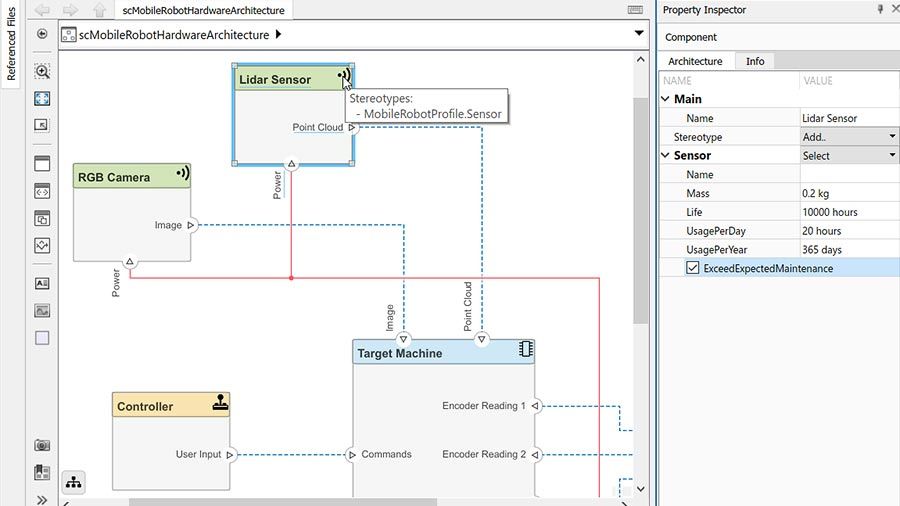Click the Lidar Sensor stereotype icon
Image resolution: width=900 pixels, height=506 pixels.
tap(342, 76)
